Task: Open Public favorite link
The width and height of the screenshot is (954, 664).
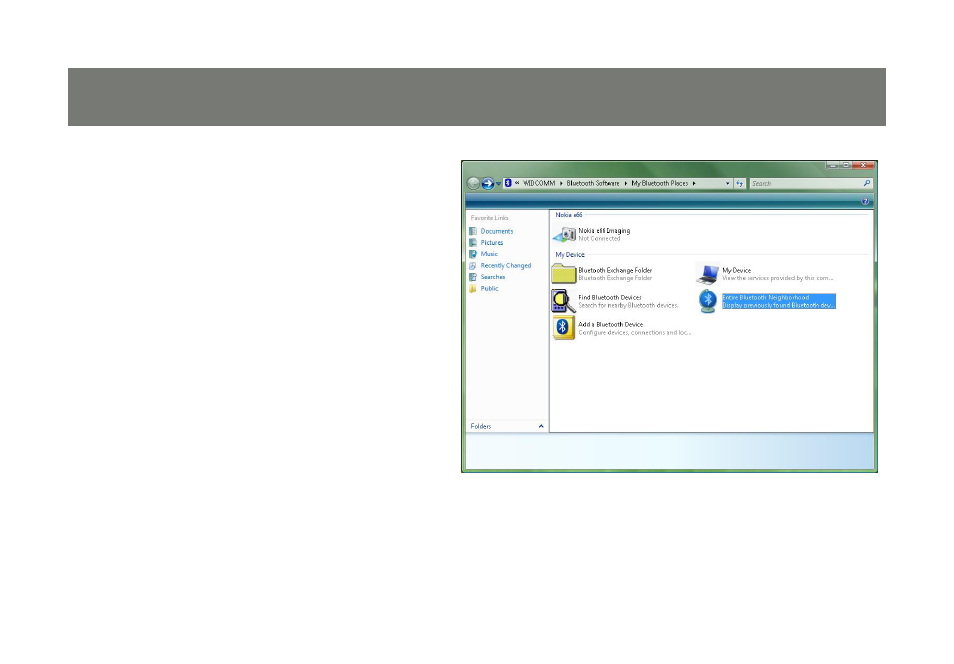Action: [x=489, y=289]
